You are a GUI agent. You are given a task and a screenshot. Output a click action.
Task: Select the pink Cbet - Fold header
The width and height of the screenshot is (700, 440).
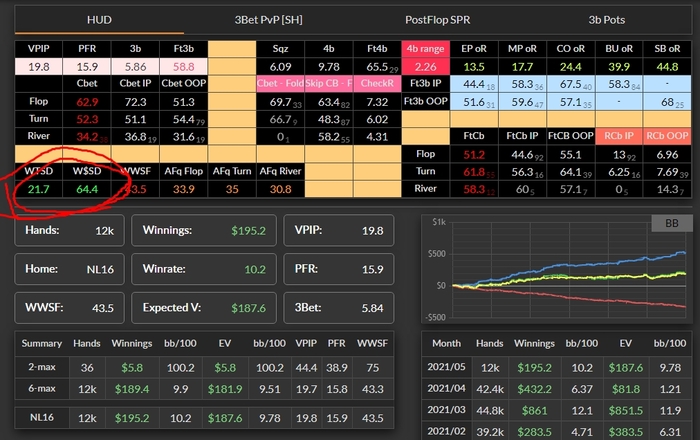pos(280,83)
